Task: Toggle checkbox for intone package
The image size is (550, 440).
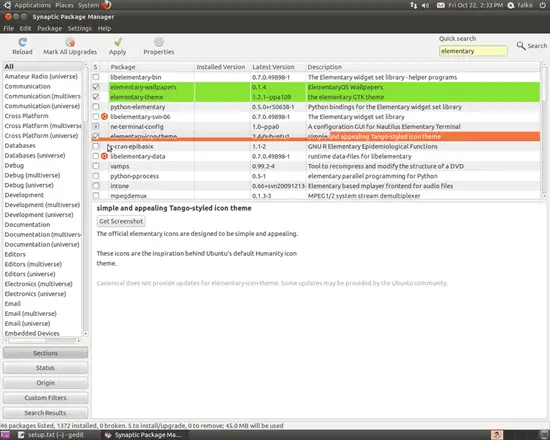Action: (x=96, y=185)
